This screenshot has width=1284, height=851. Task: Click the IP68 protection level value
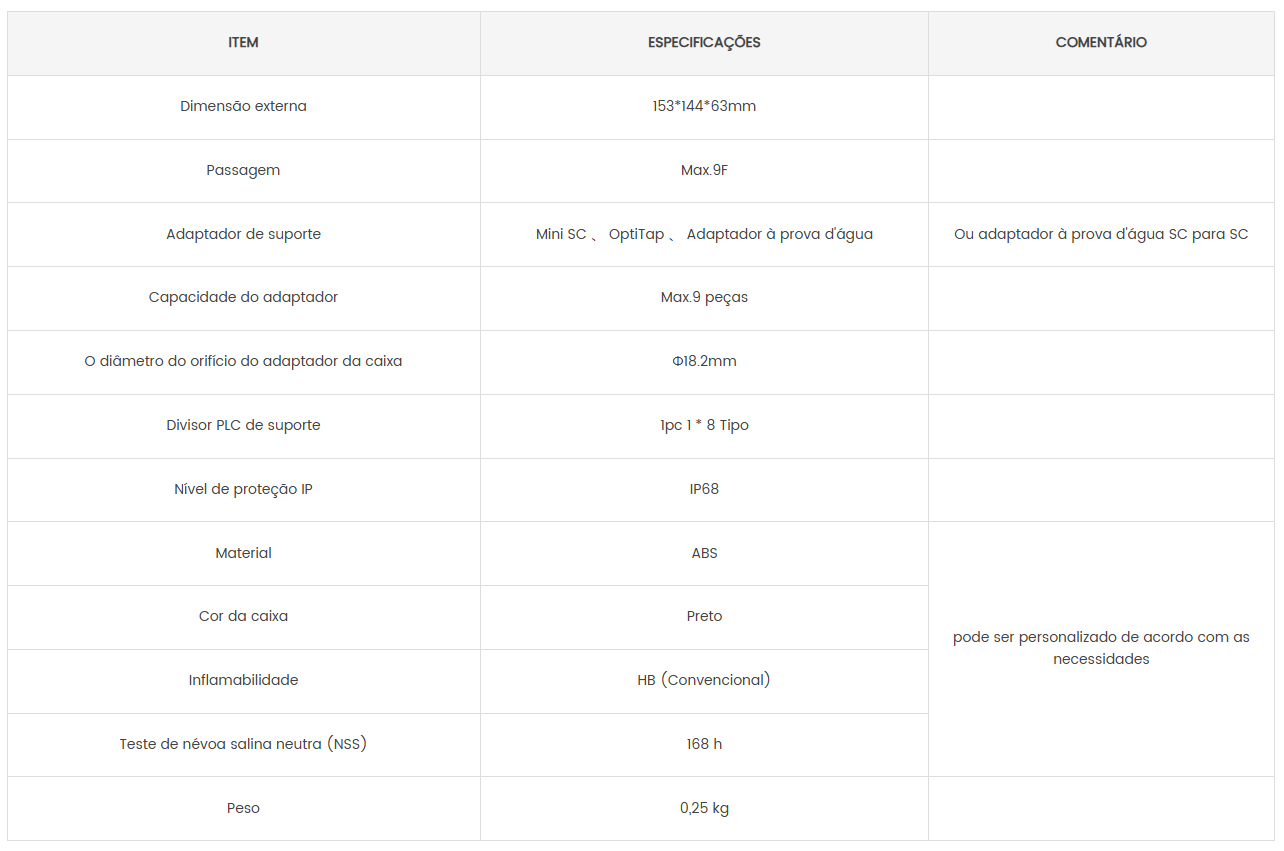click(x=704, y=489)
